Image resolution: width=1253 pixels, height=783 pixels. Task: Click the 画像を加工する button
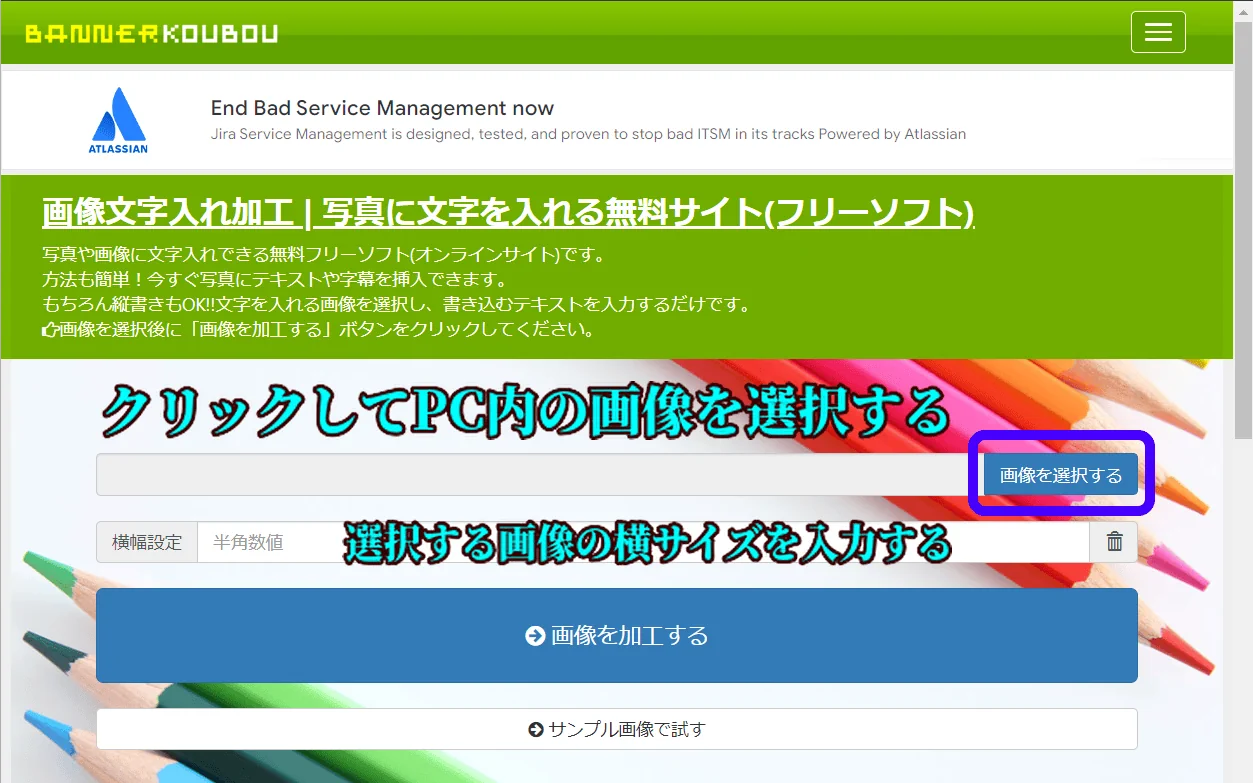617,635
